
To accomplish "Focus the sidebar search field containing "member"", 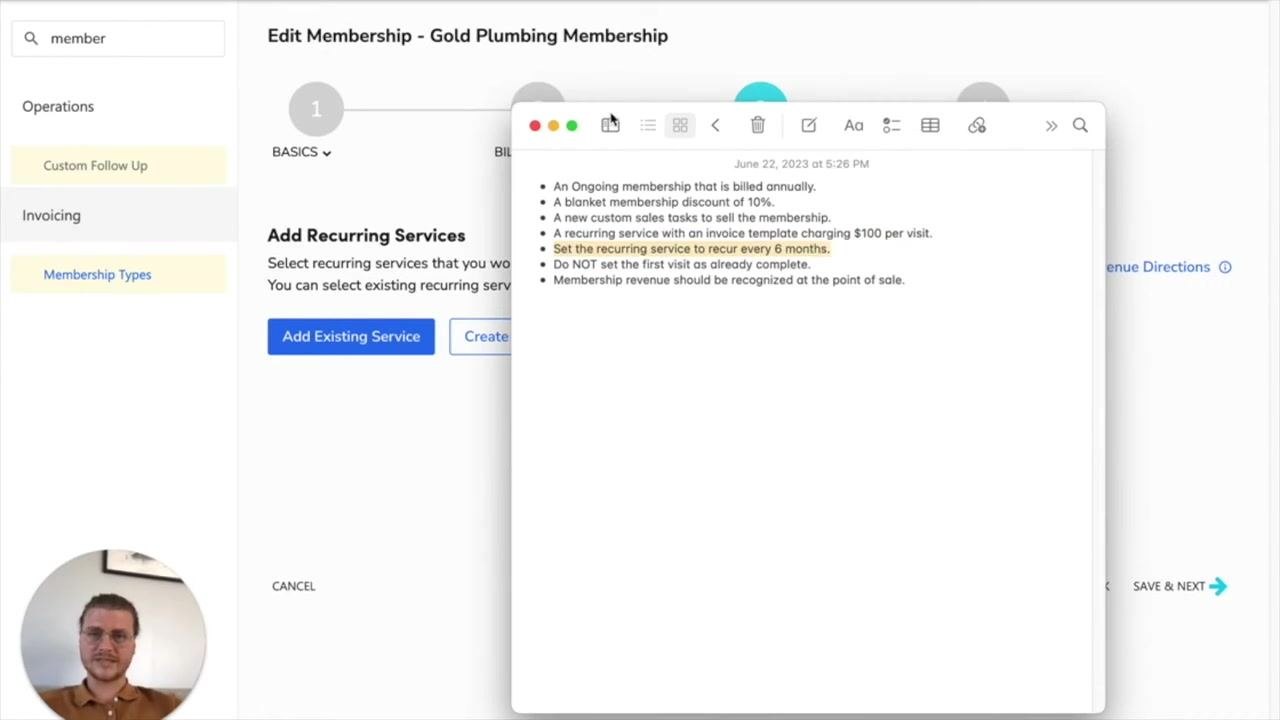I will 118,38.
